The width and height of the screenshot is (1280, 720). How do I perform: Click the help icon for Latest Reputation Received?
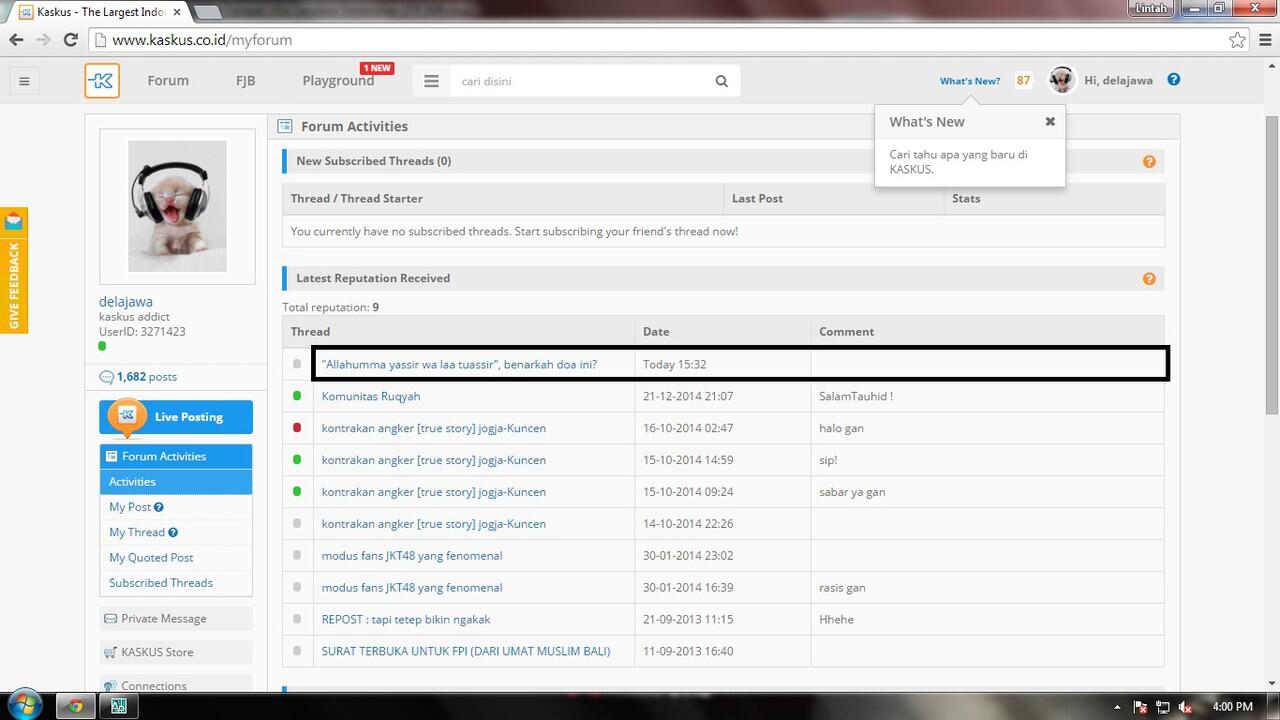[x=1149, y=279]
